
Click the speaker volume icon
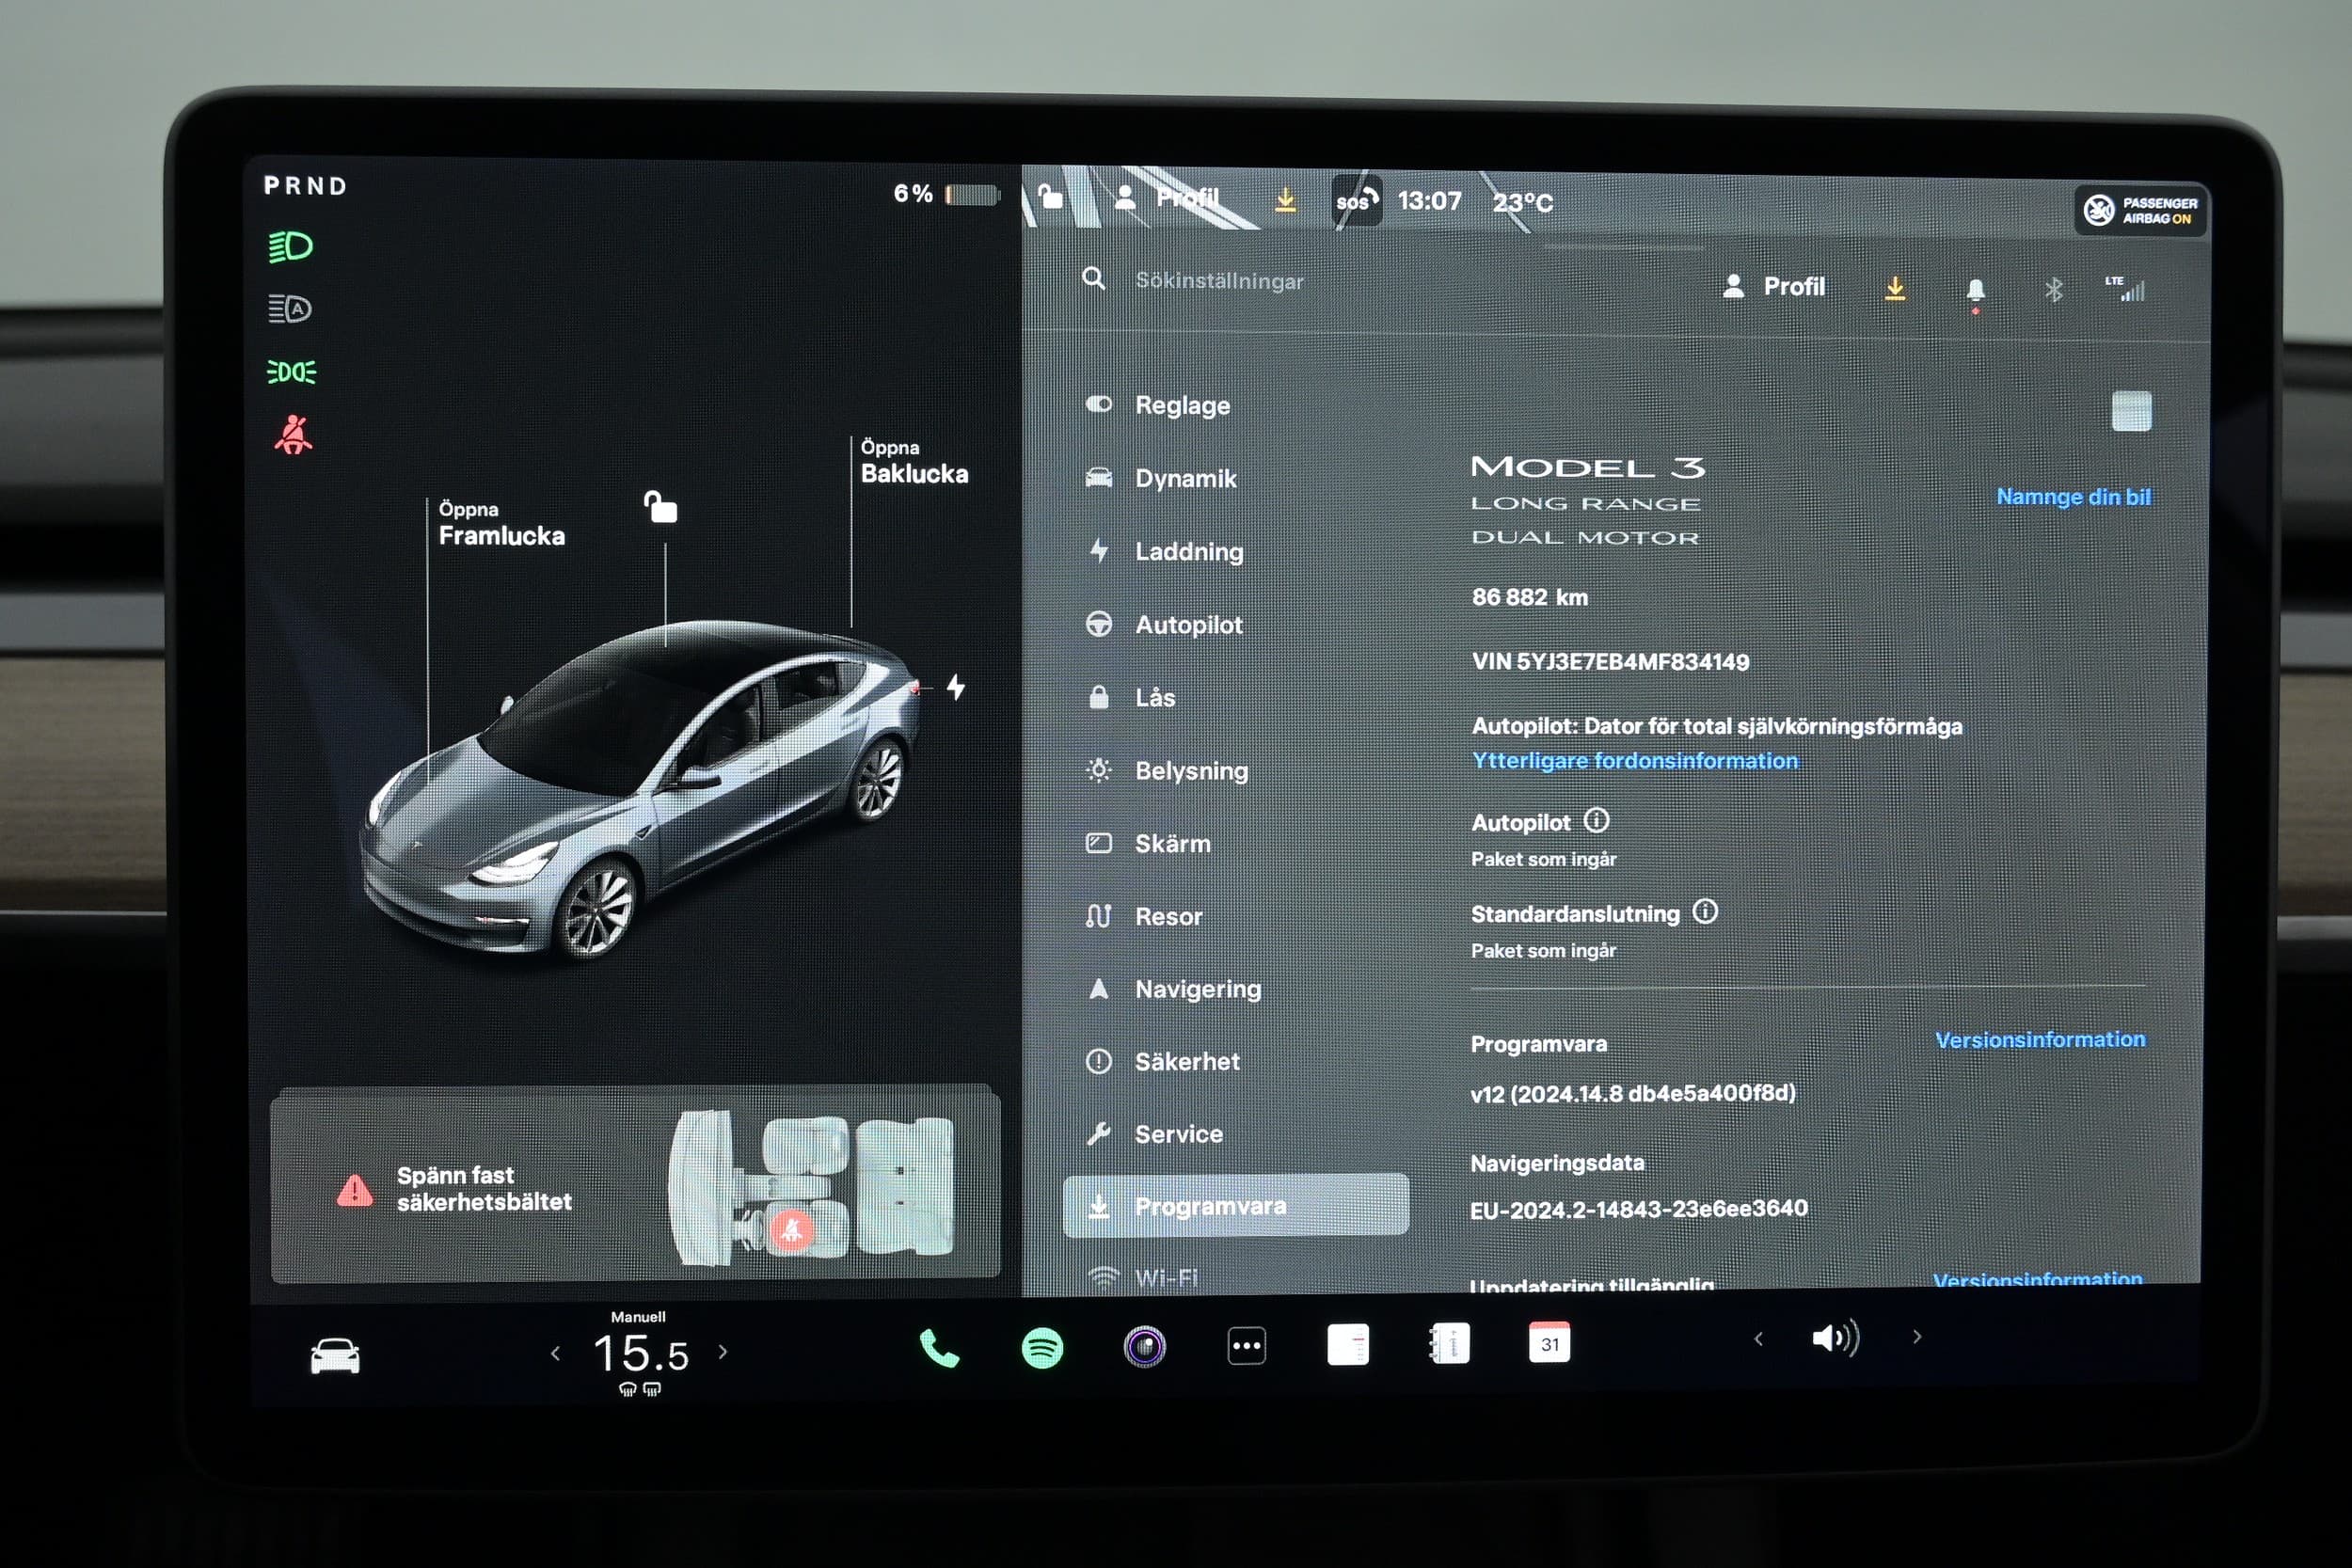coord(1835,1338)
